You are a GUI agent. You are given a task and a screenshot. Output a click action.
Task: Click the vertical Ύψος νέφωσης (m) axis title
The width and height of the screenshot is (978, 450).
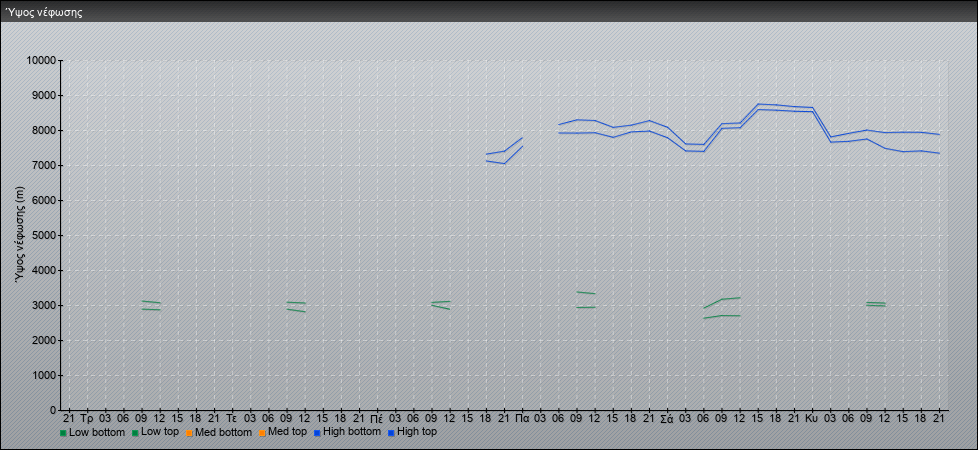click(20, 234)
